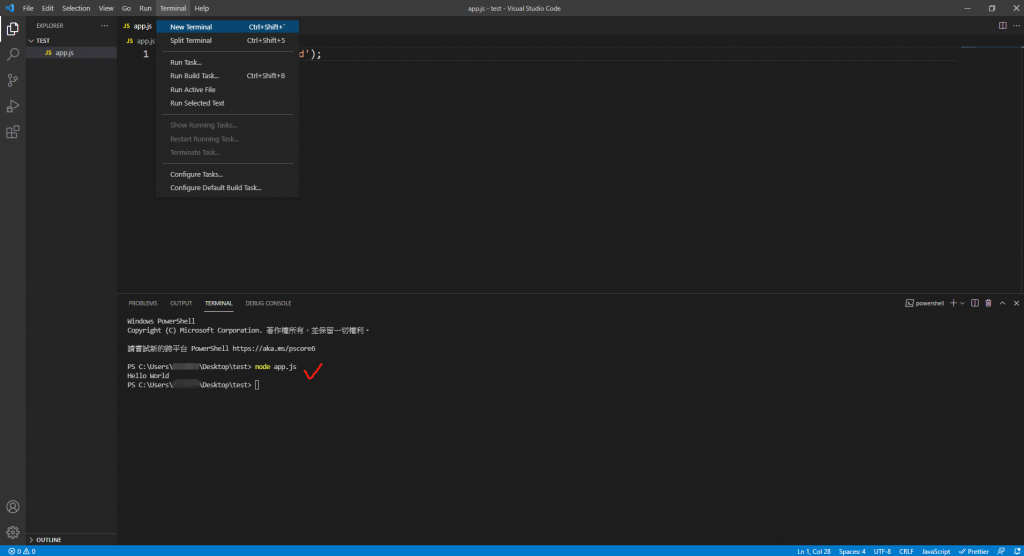Click CRLF end of line status entry
The height and width of the screenshot is (556, 1024).
coord(906,551)
